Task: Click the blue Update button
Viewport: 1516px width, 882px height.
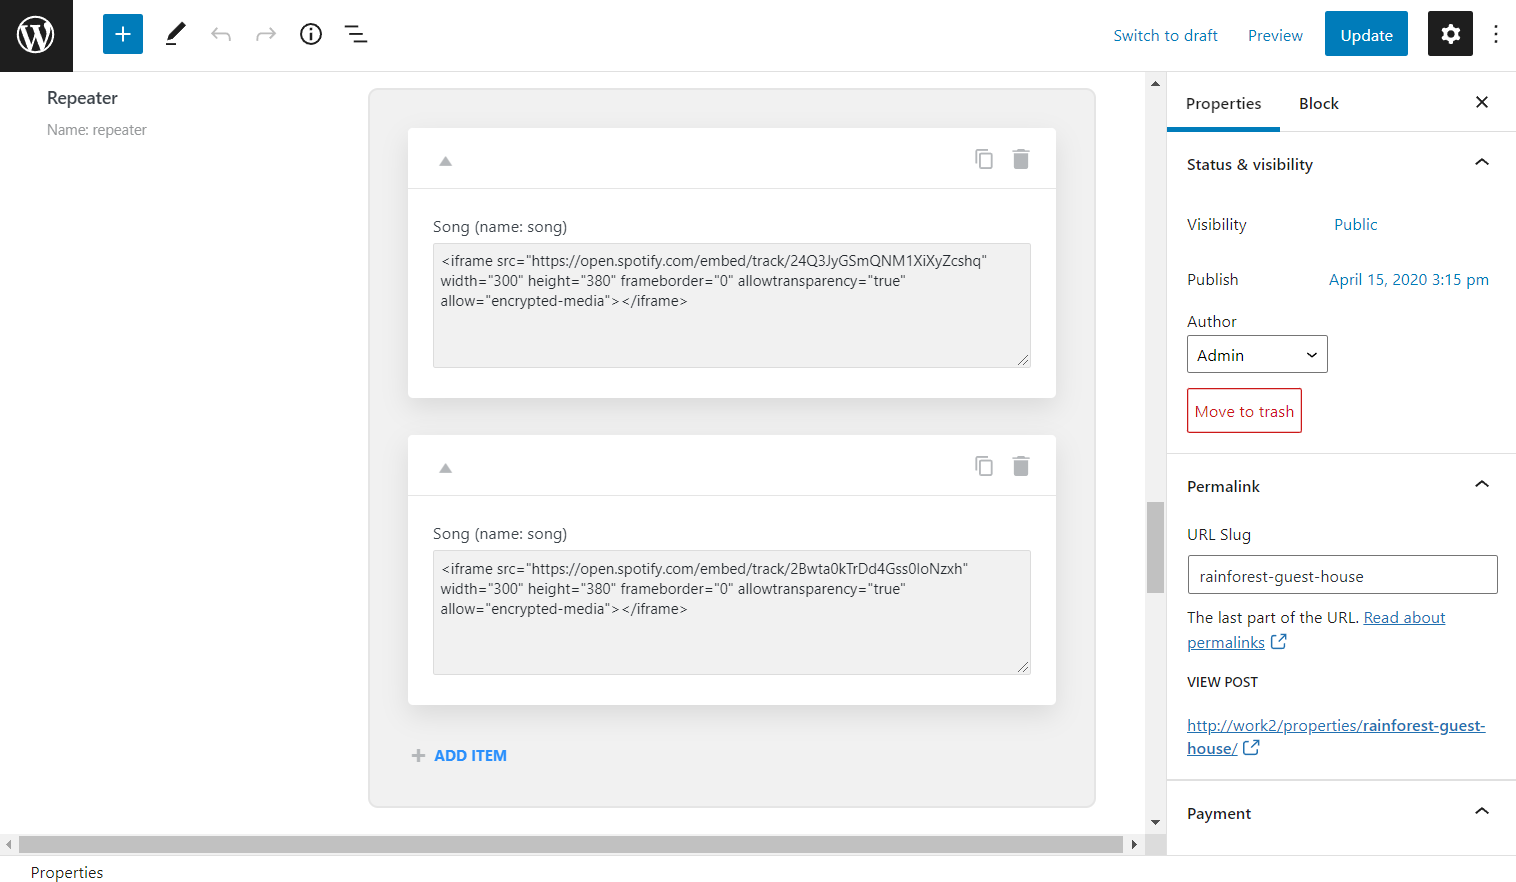Action: pyautogui.click(x=1366, y=34)
